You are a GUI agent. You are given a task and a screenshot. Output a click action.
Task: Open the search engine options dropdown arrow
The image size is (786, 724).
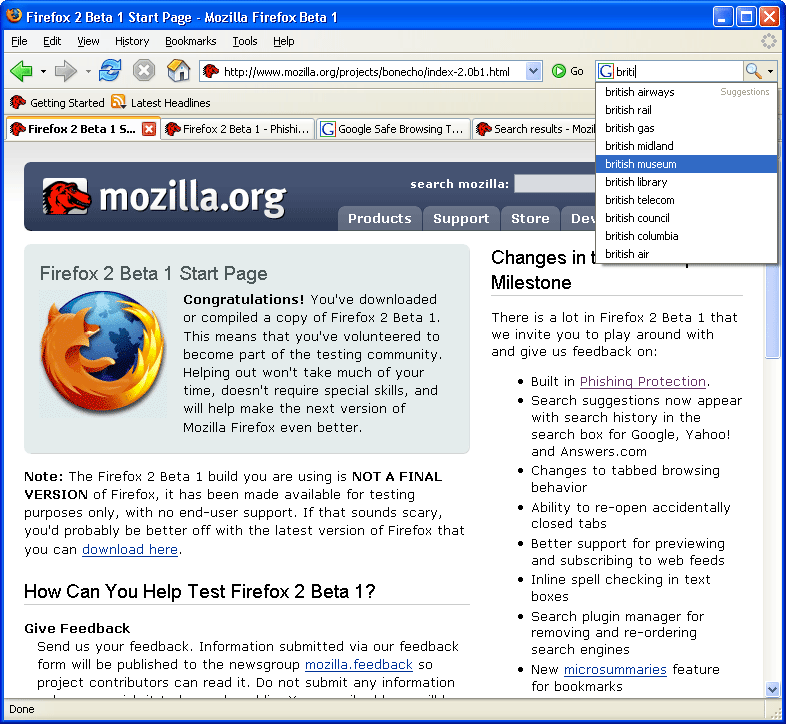770,72
